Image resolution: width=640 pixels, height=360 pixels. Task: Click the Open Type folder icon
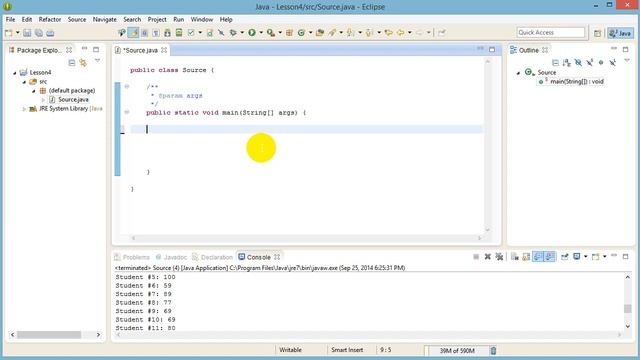[320, 33]
